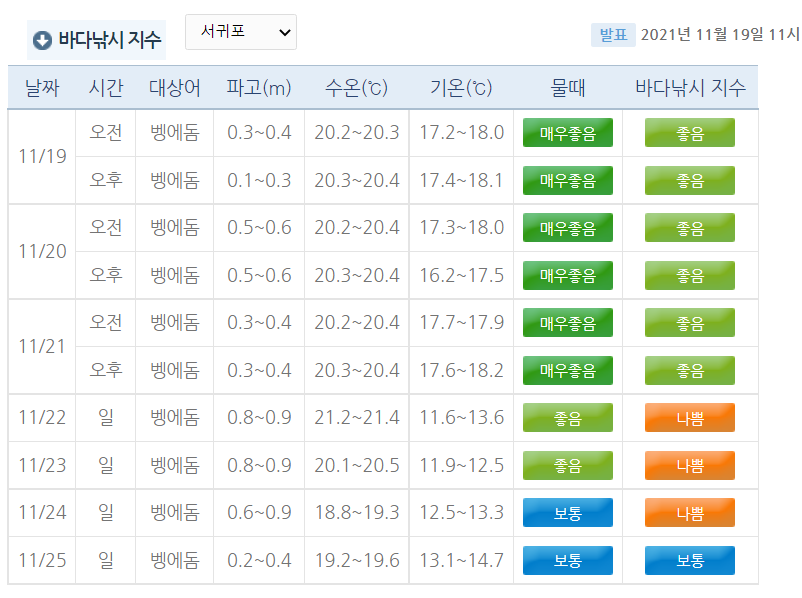Viewport: 802px width, 598px height.
Task: Click the 좋음 tide badge for 11/22
Action: (x=568, y=417)
